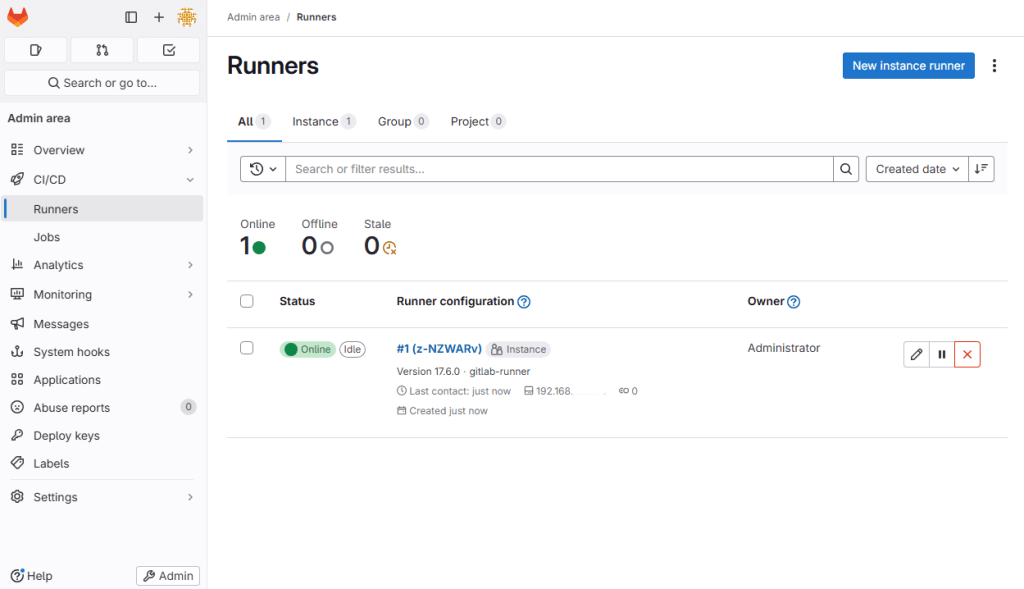
Task: Edit runner #1 with pencil icon
Action: (916, 355)
